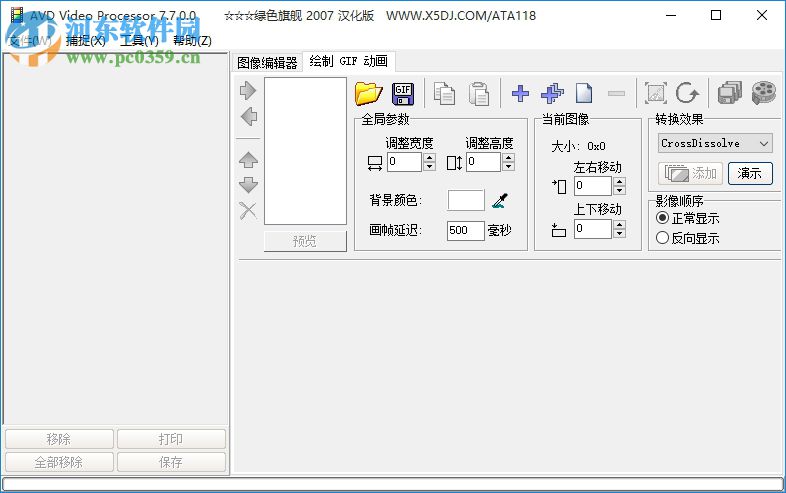The height and width of the screenshot is (493, 786).
Task: Increase 上下移动 value with up spinner
Action: point(620,225)
